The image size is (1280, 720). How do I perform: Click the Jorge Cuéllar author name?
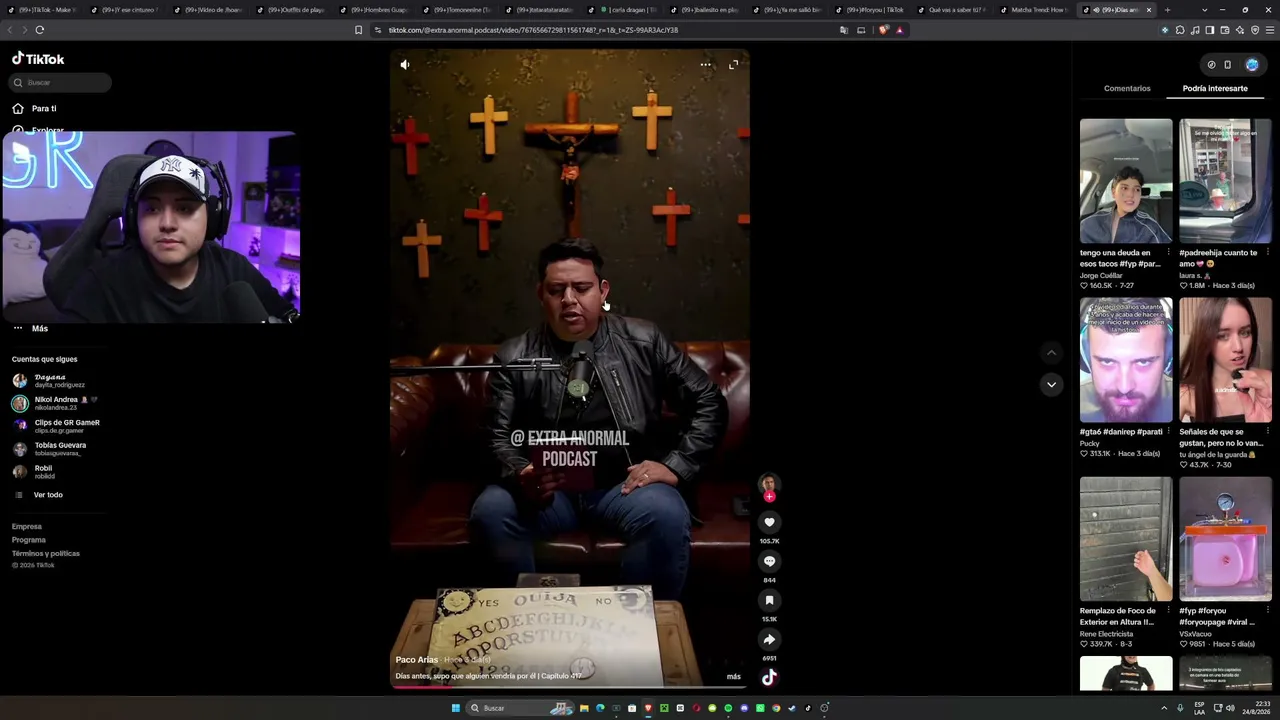coord(1101,275)
